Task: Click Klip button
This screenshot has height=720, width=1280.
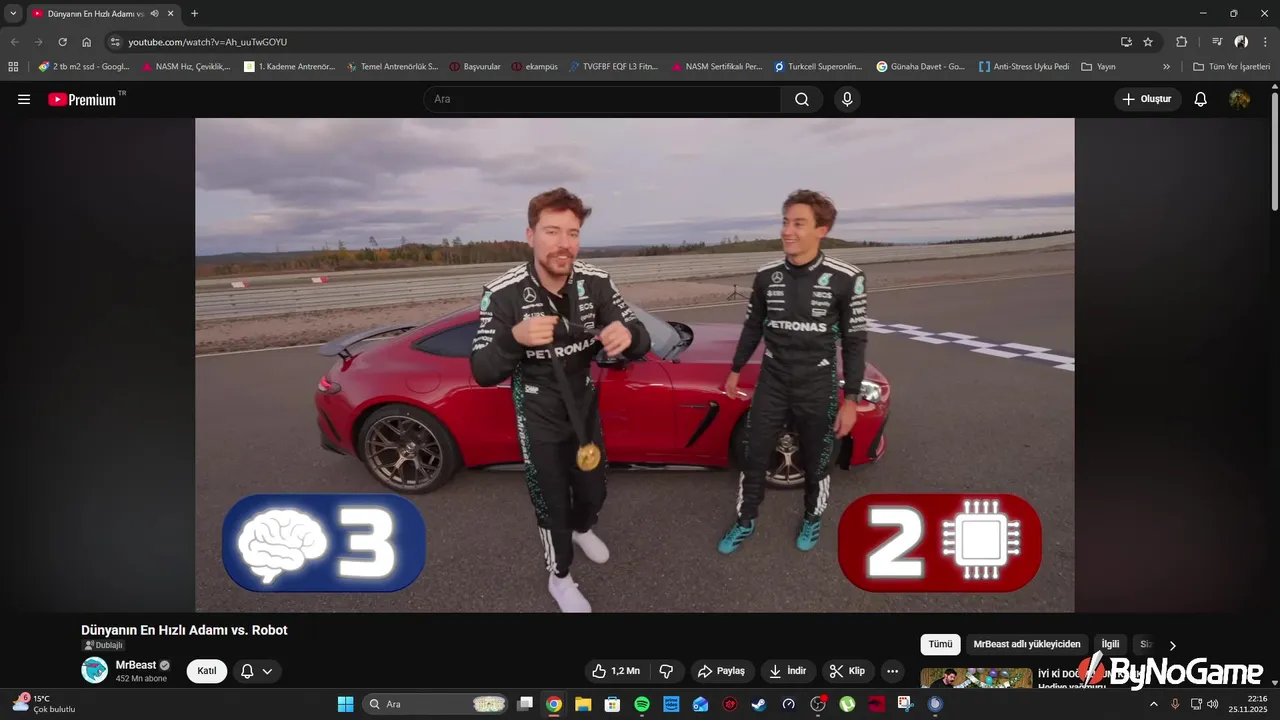Action: click(848, 671)
